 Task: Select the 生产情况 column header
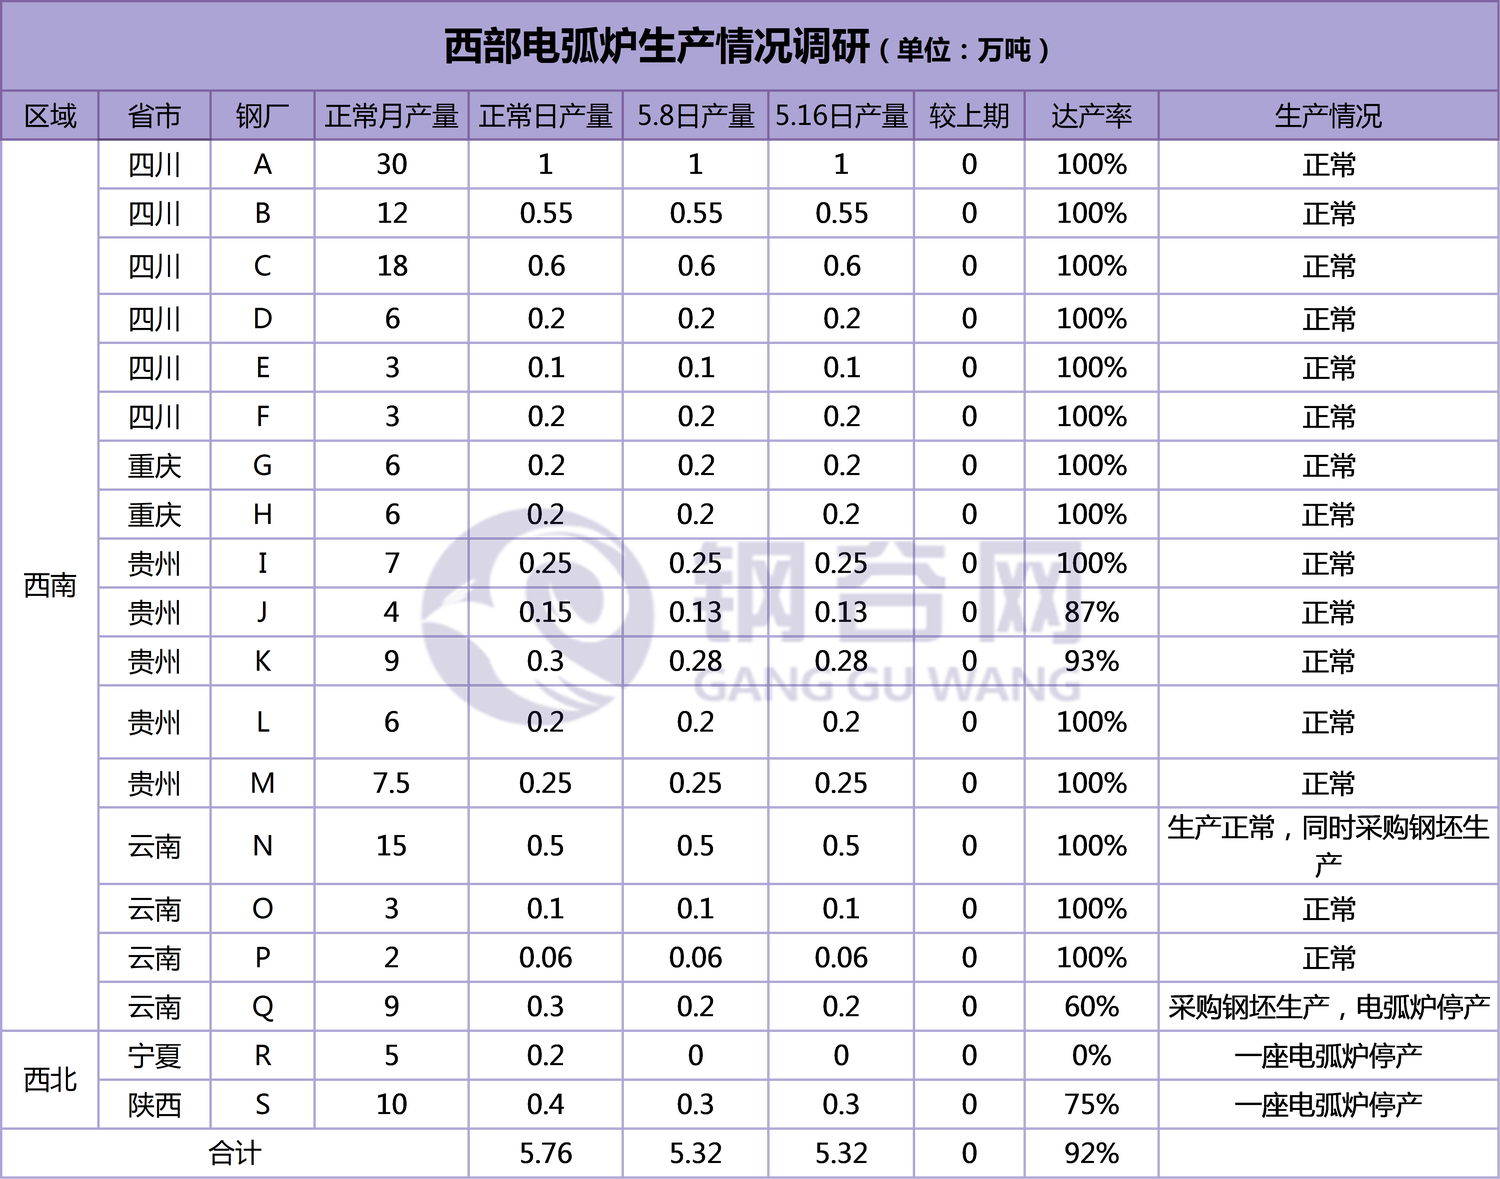click(1328, 116)
